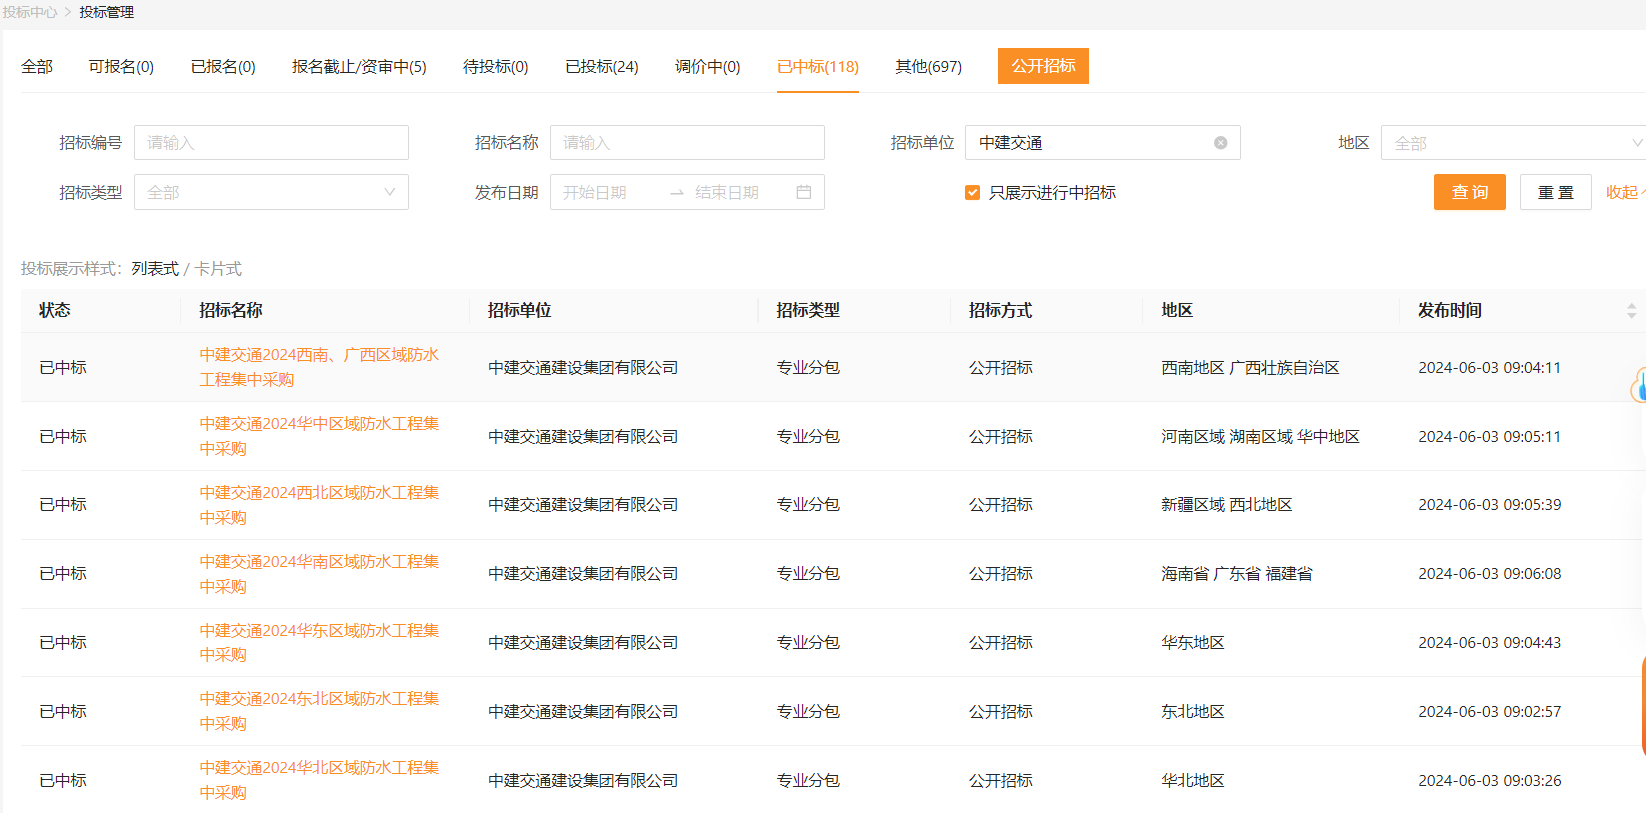Open 中建交通2024西南、广西区域防水工程集中采购 link

(319, 367)
